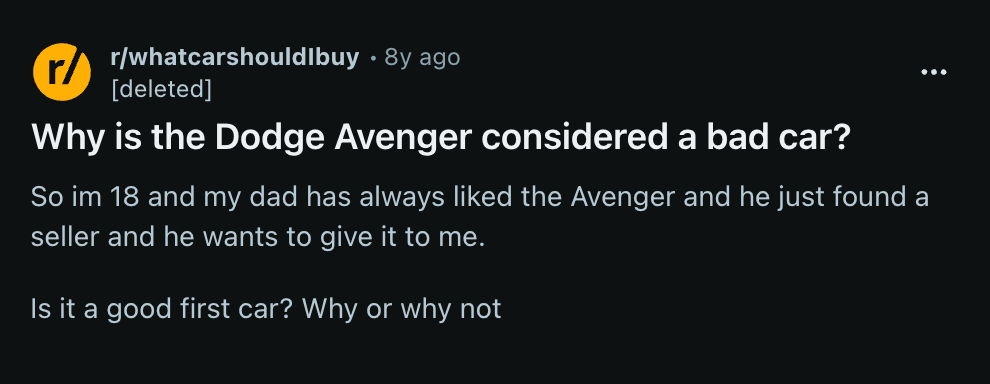This screenshot has width=990, height=384.
Task: Click the orange r/ community avatar
Action: pyautogui.click(x=62, y=72)
